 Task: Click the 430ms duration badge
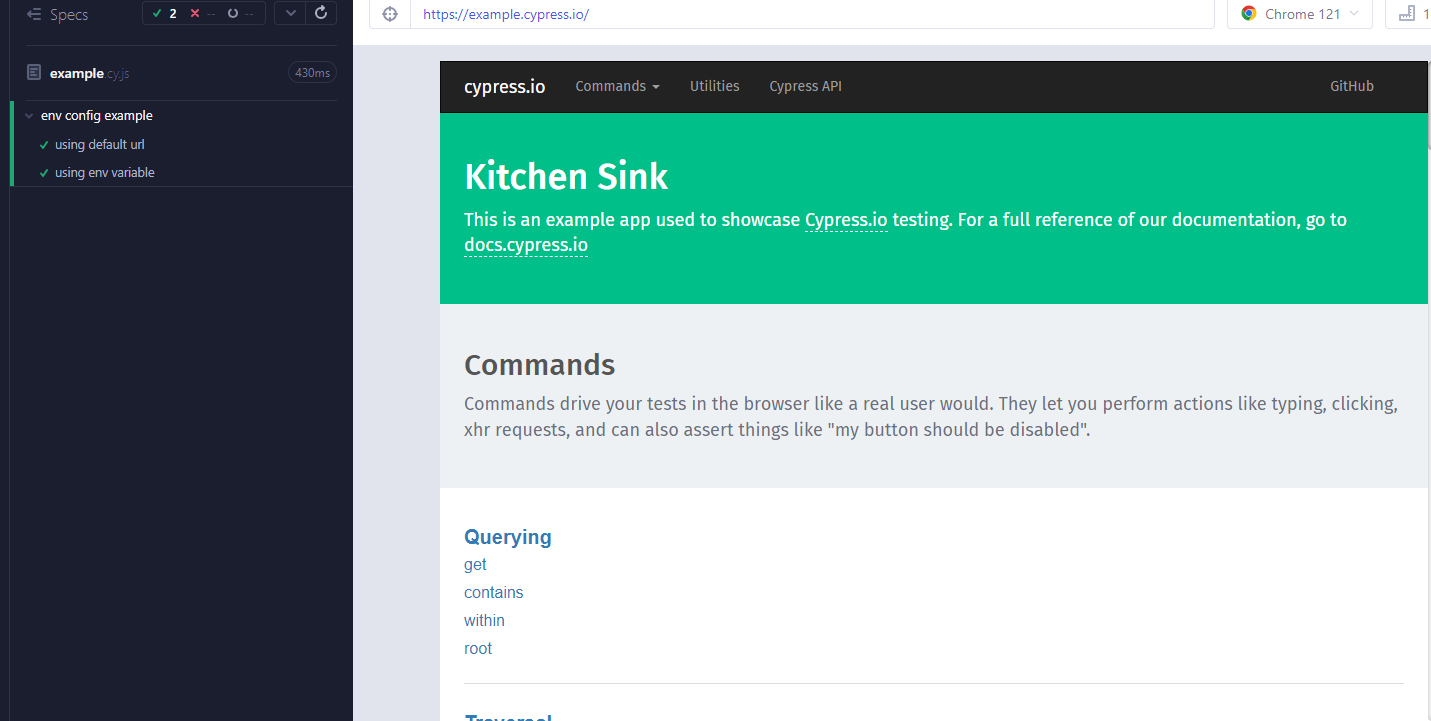pyautogui.click(x=312, y=73)
